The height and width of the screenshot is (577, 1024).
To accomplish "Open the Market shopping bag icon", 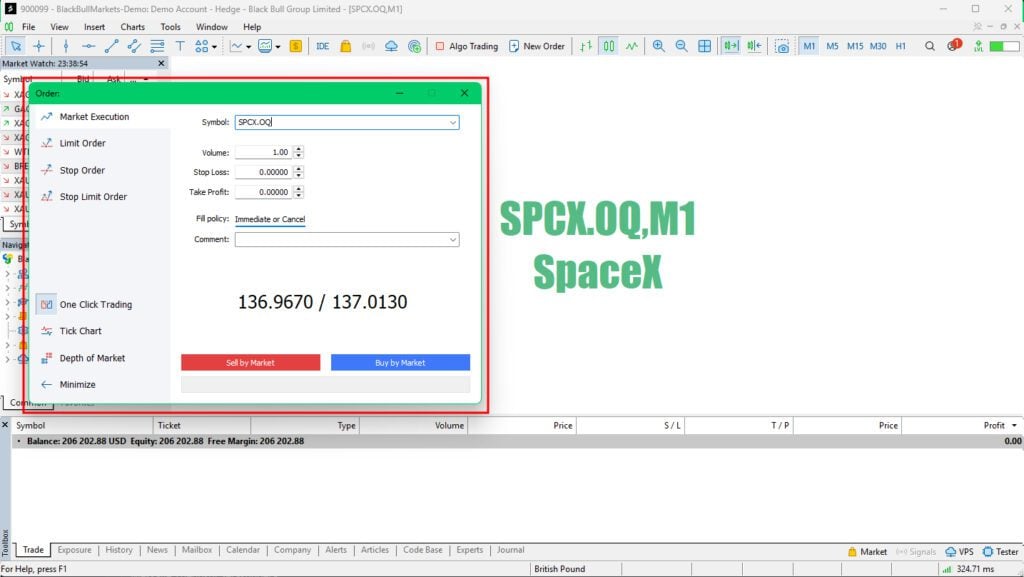I will 345,46.
